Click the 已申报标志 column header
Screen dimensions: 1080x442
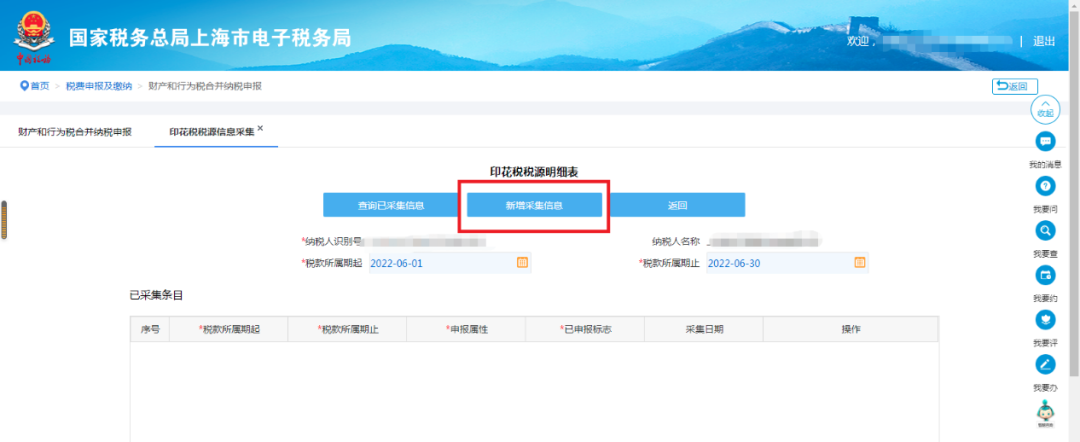point(585,330)
